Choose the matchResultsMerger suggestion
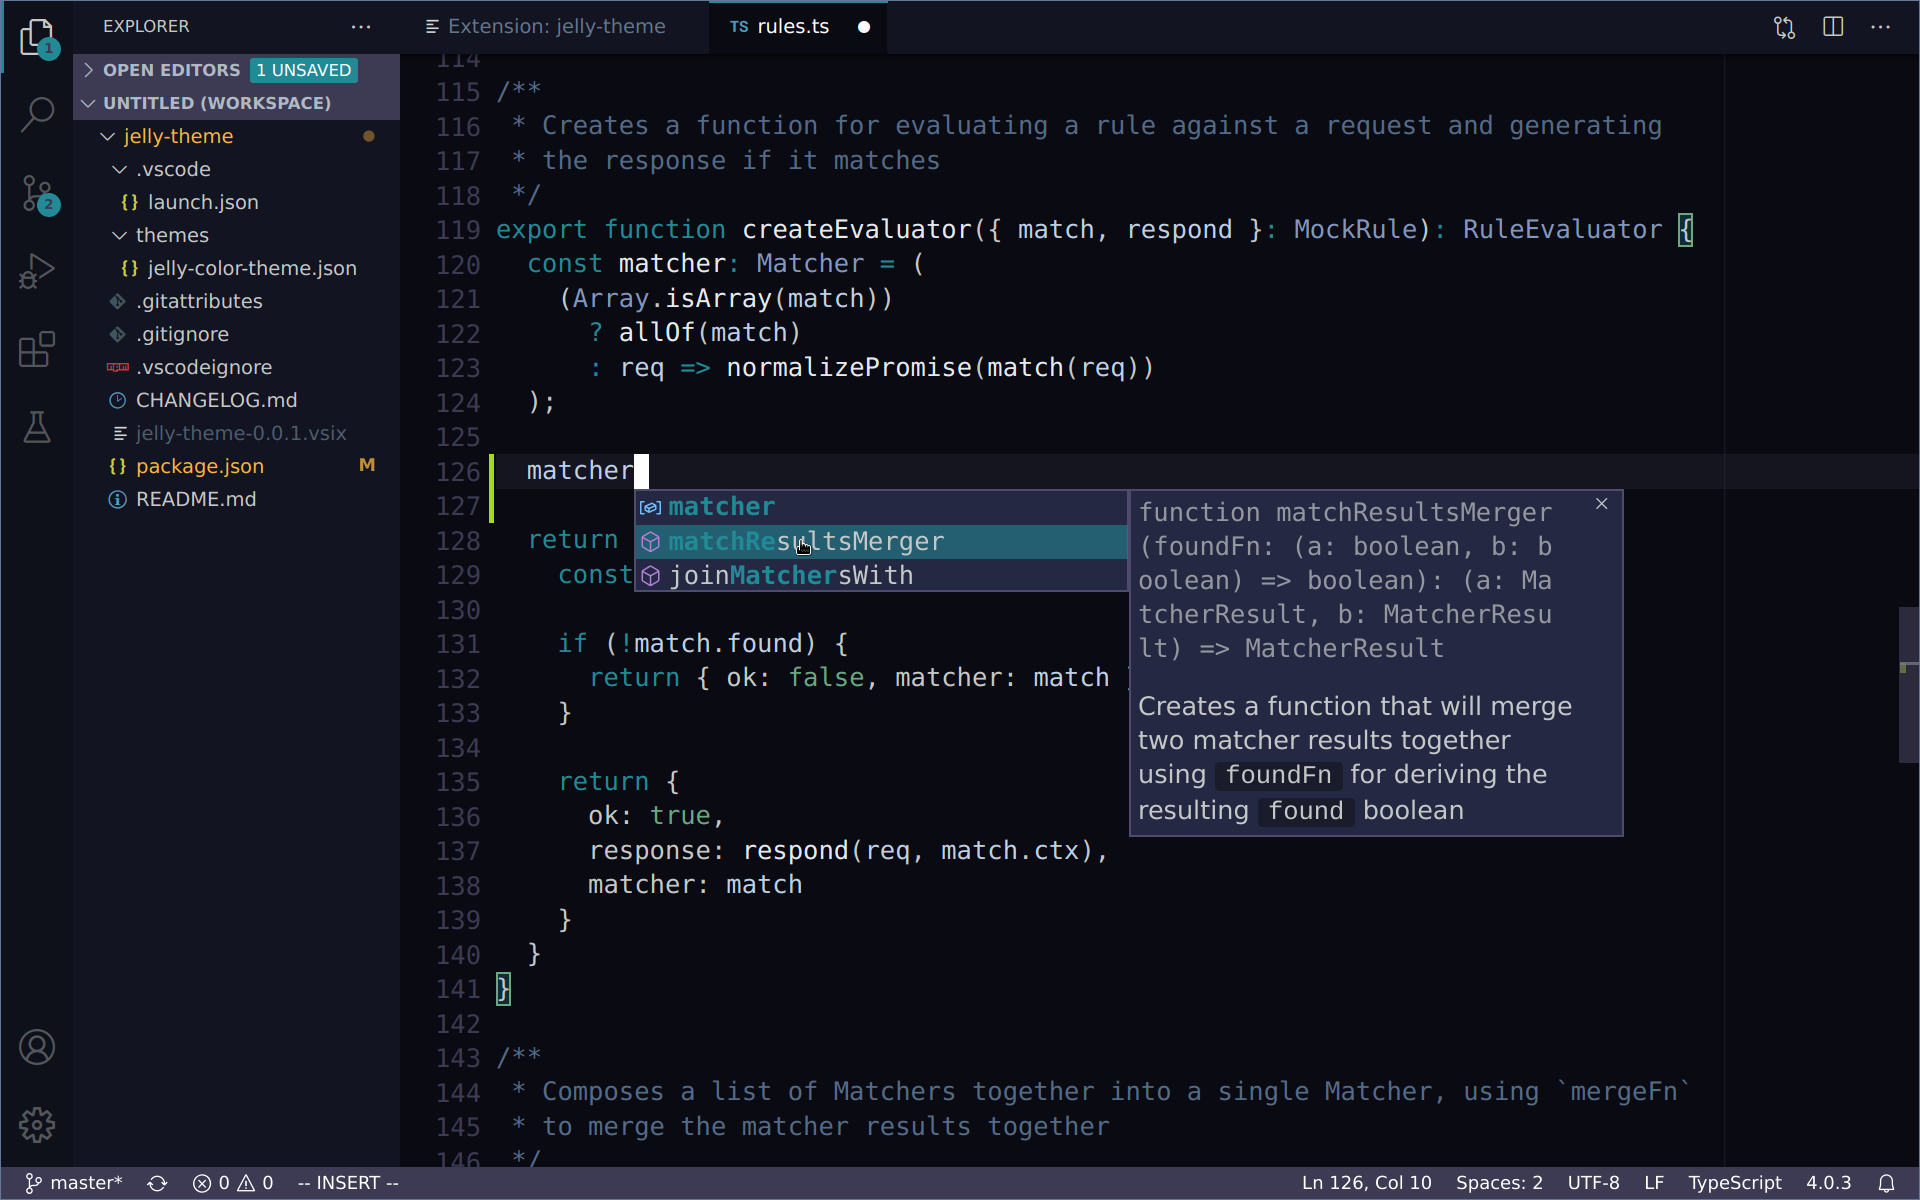The image size is (1920, 1200). pyautogui.click(x=881, y=542)
